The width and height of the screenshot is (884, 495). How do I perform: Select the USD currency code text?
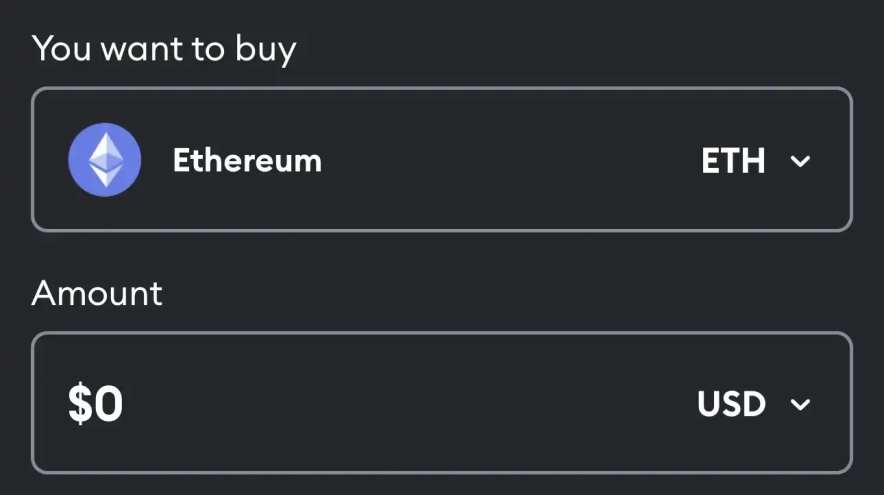click(731, 404)
